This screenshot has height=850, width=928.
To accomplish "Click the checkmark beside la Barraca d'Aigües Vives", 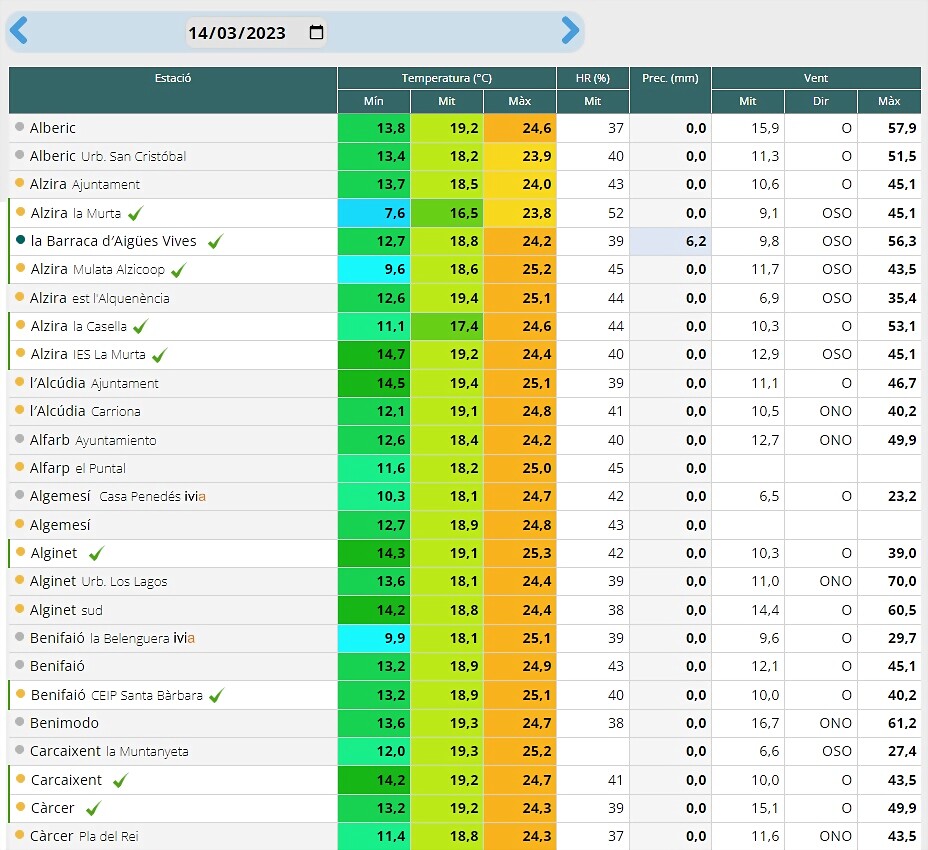I will point(215,241).
